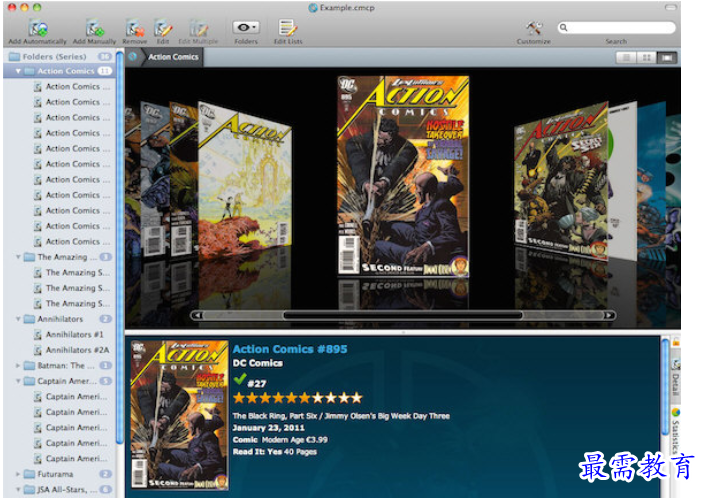This screenshot has width=703, height=498.
Task: Click the January 23, 2011 date text
Action: (x=268, y=428)
